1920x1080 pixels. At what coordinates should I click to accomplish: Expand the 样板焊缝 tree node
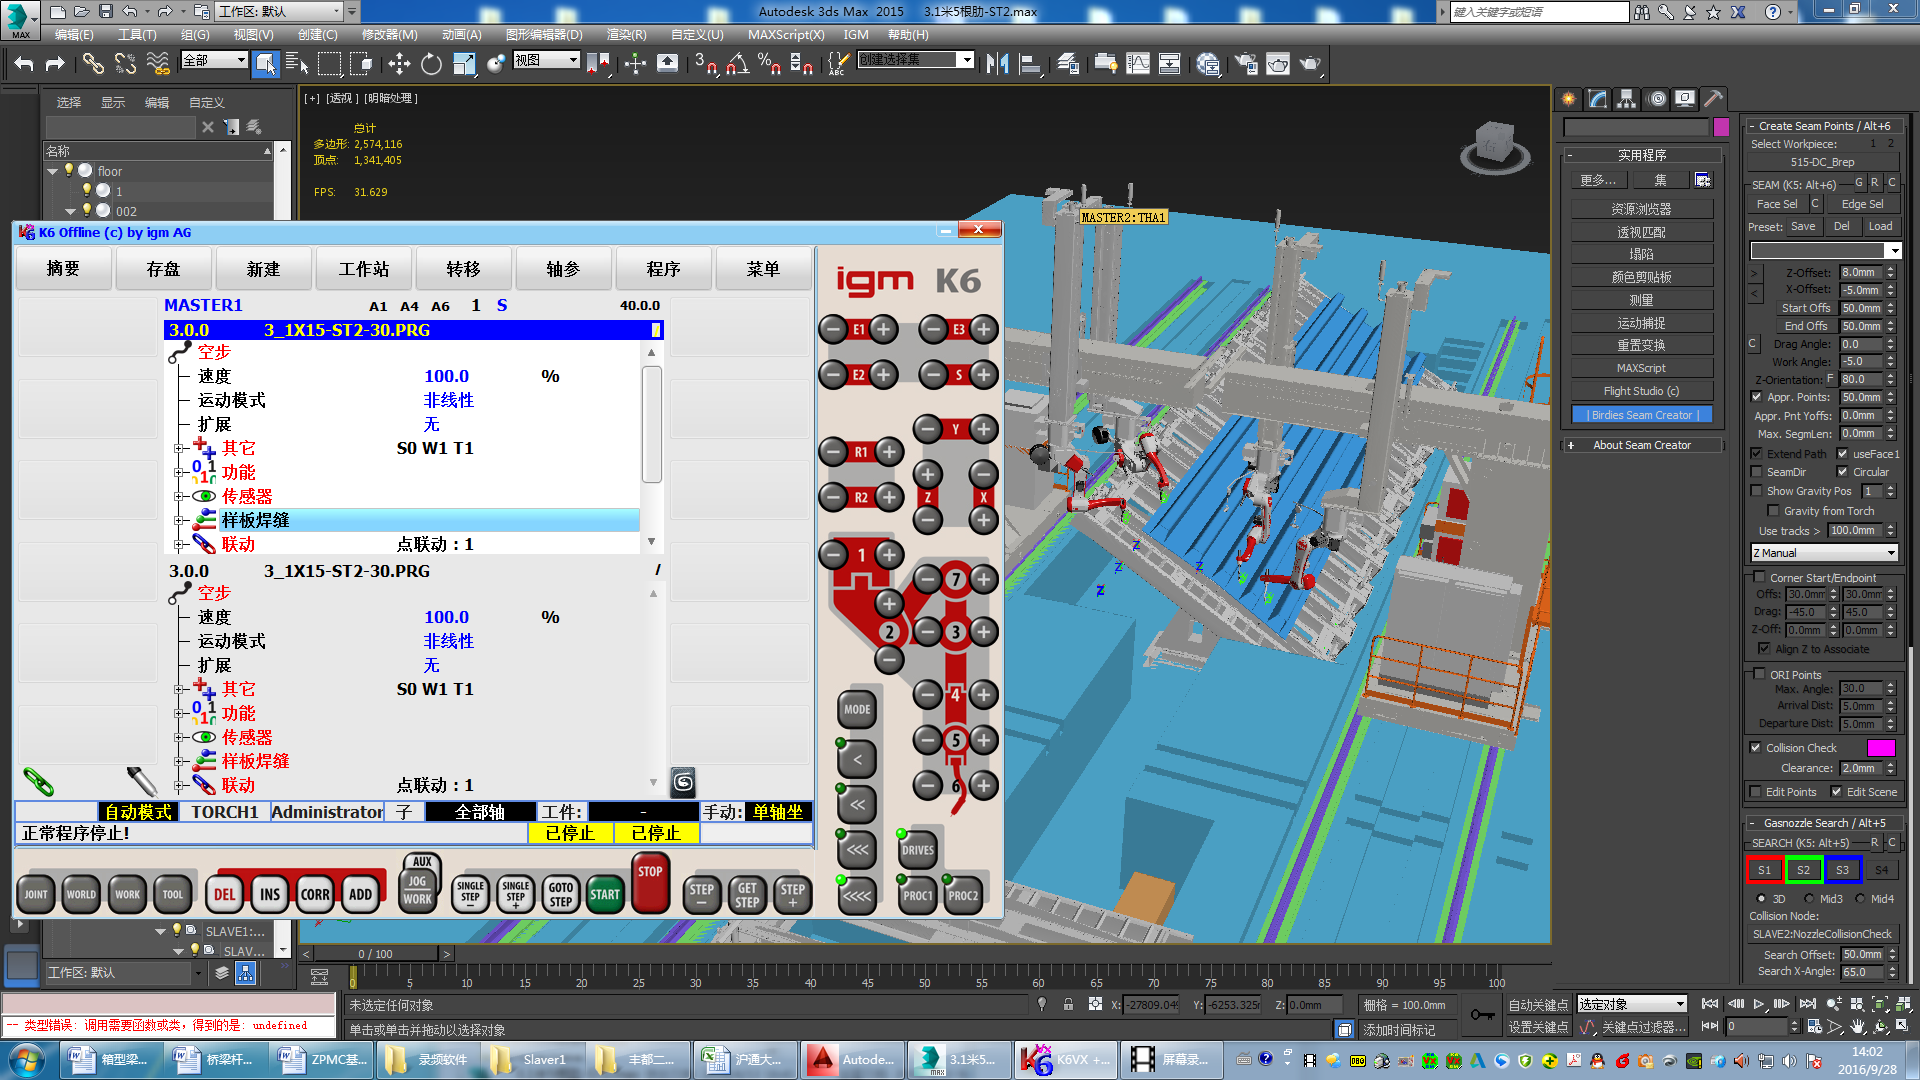[179, 520]
